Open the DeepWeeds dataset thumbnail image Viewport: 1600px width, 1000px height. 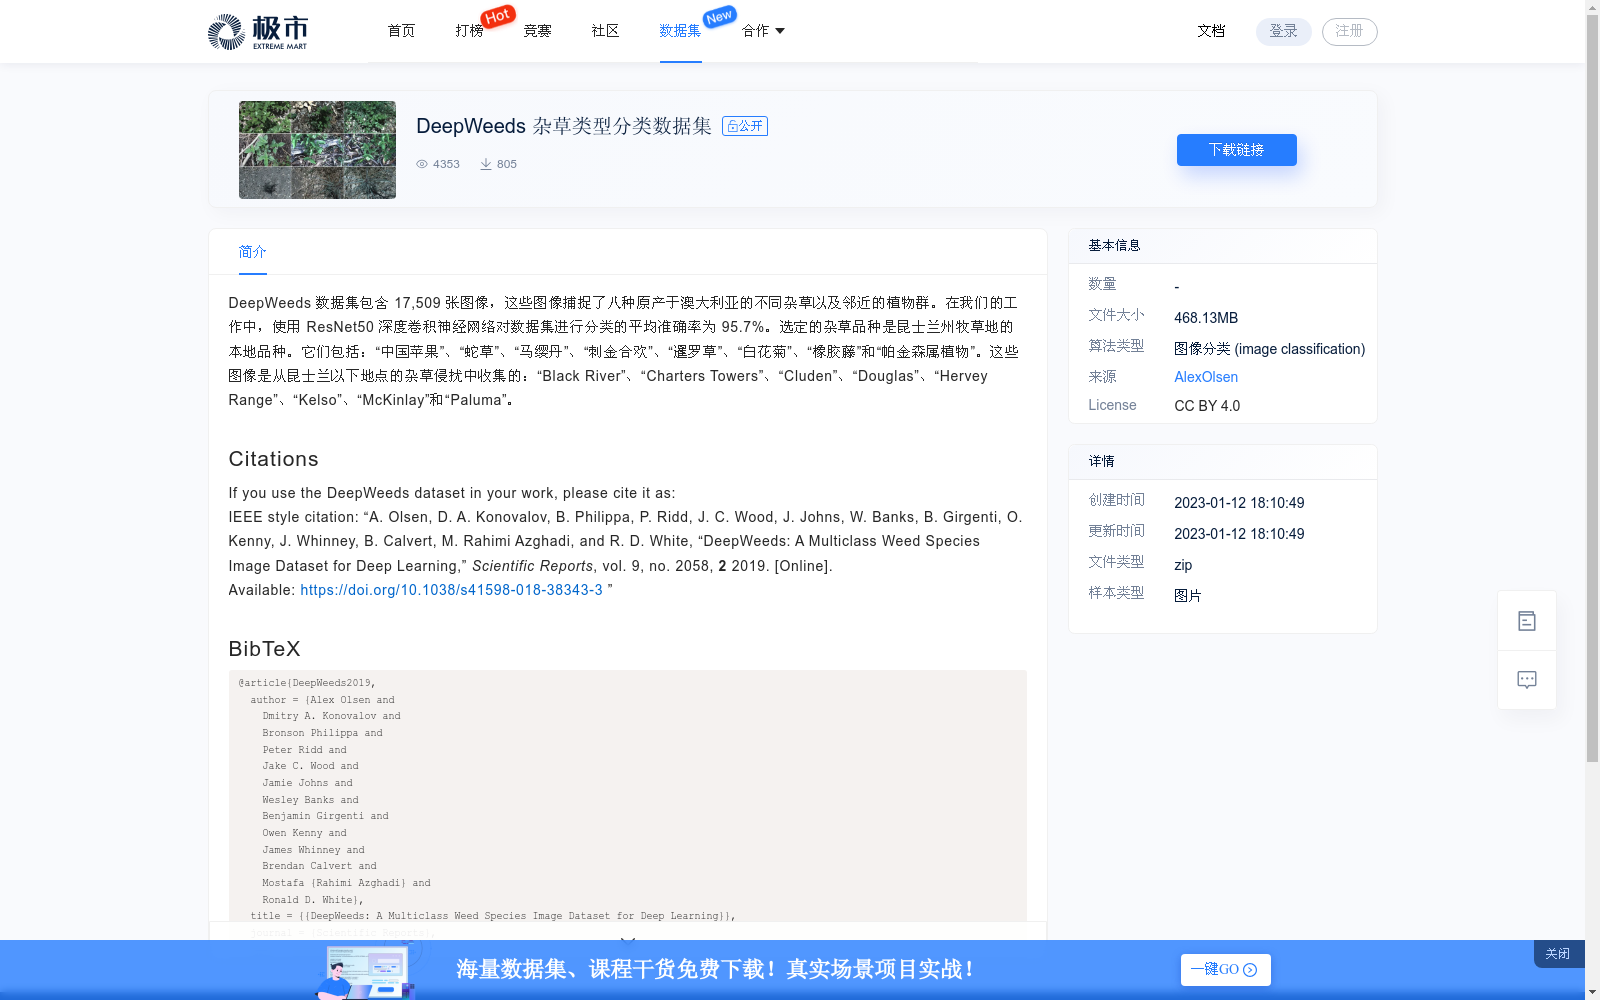[317, 150]
